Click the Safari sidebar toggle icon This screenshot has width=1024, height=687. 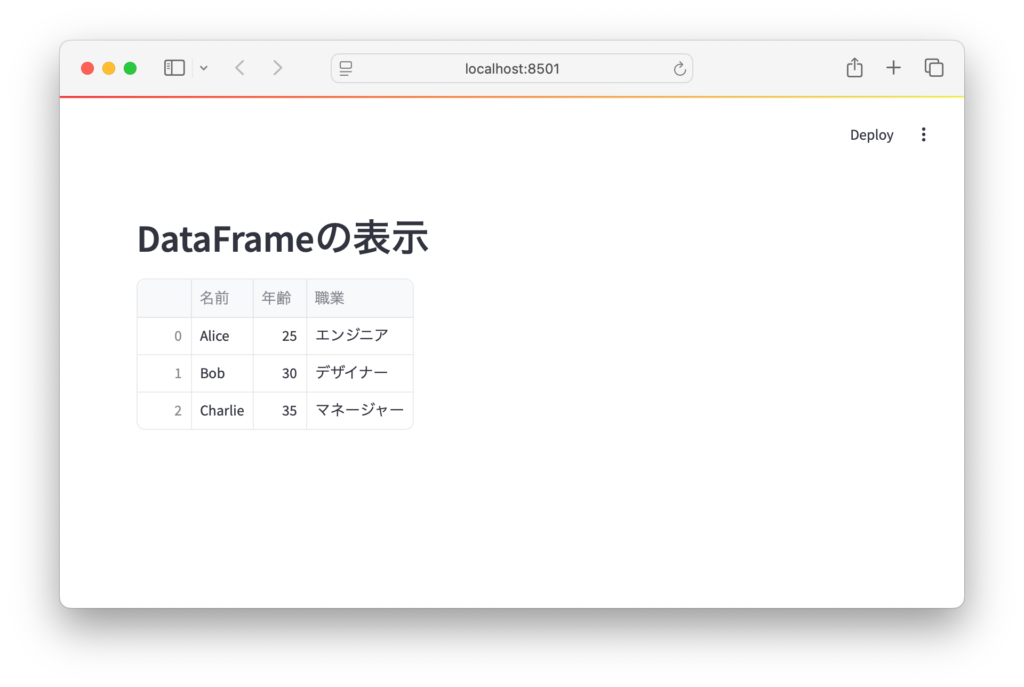[x=174, y=68]
